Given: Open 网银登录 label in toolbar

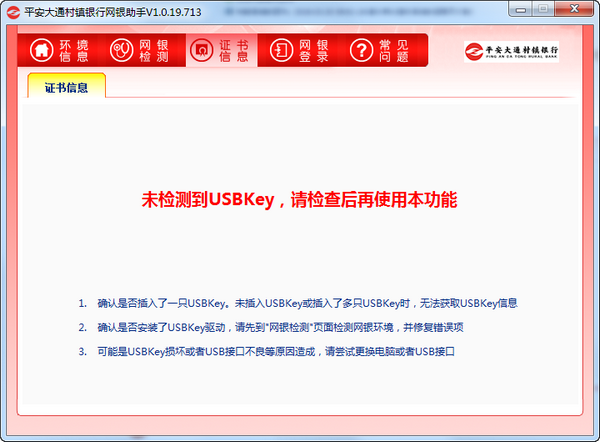Looking at the screenshot, I should (314, 51).
